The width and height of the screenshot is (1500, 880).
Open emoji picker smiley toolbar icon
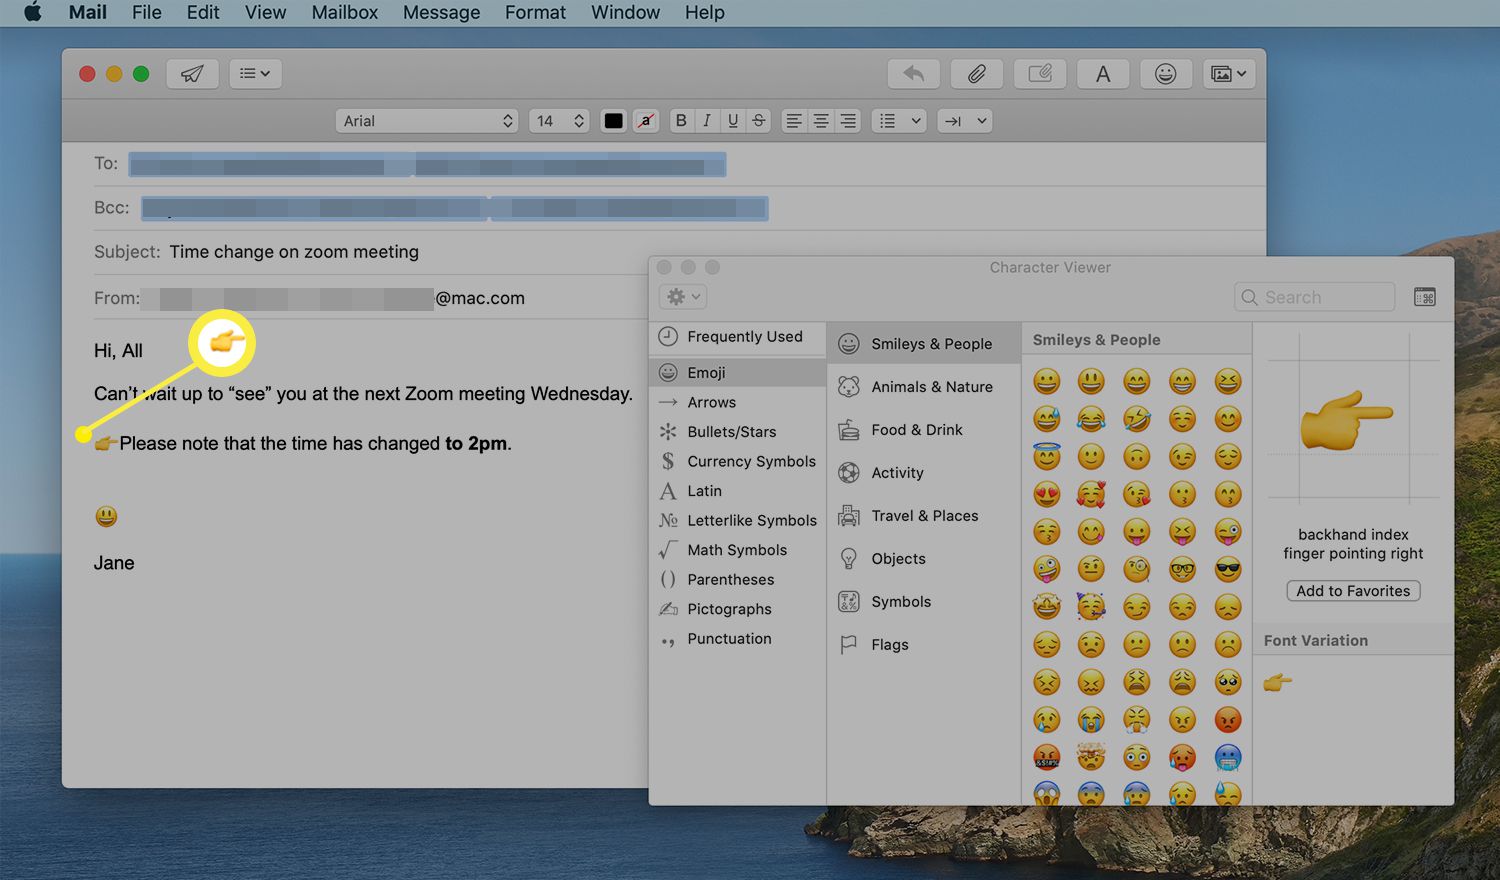point(1166,73)
